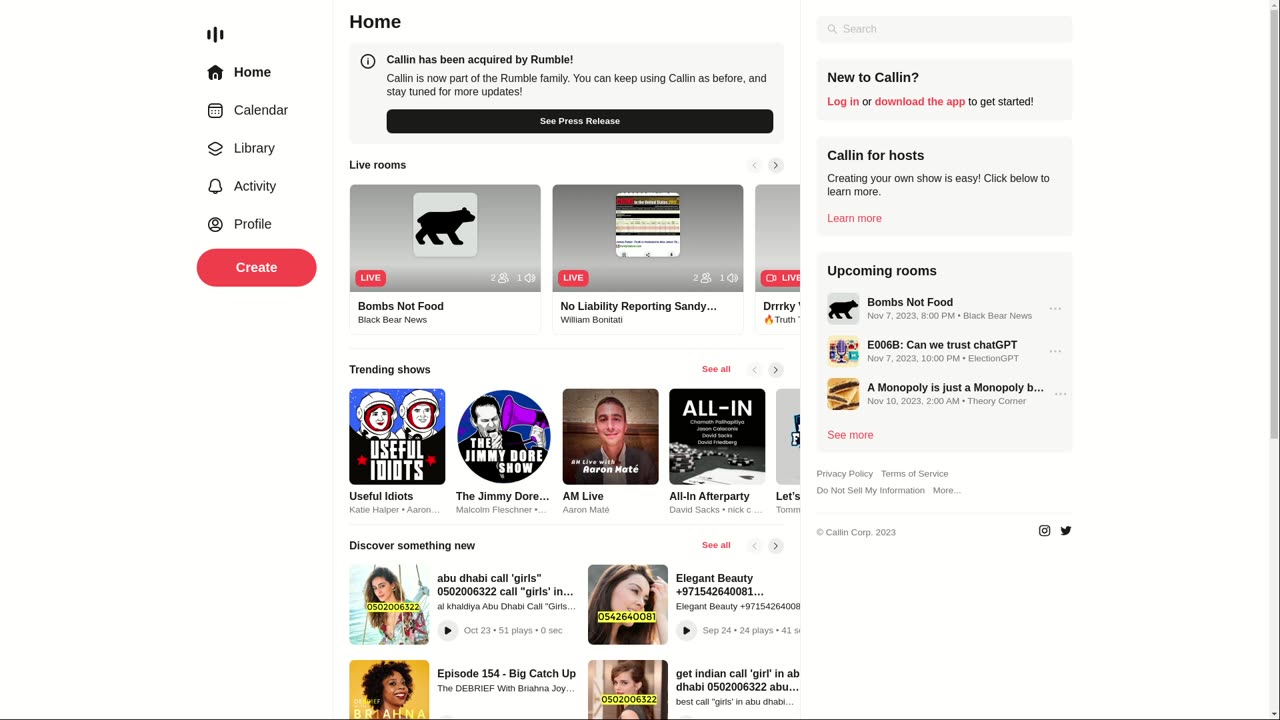Open Episode 154 - Big Catch Up title
Viewport: 1280px width, 720px height.
[x=506, y=674]
